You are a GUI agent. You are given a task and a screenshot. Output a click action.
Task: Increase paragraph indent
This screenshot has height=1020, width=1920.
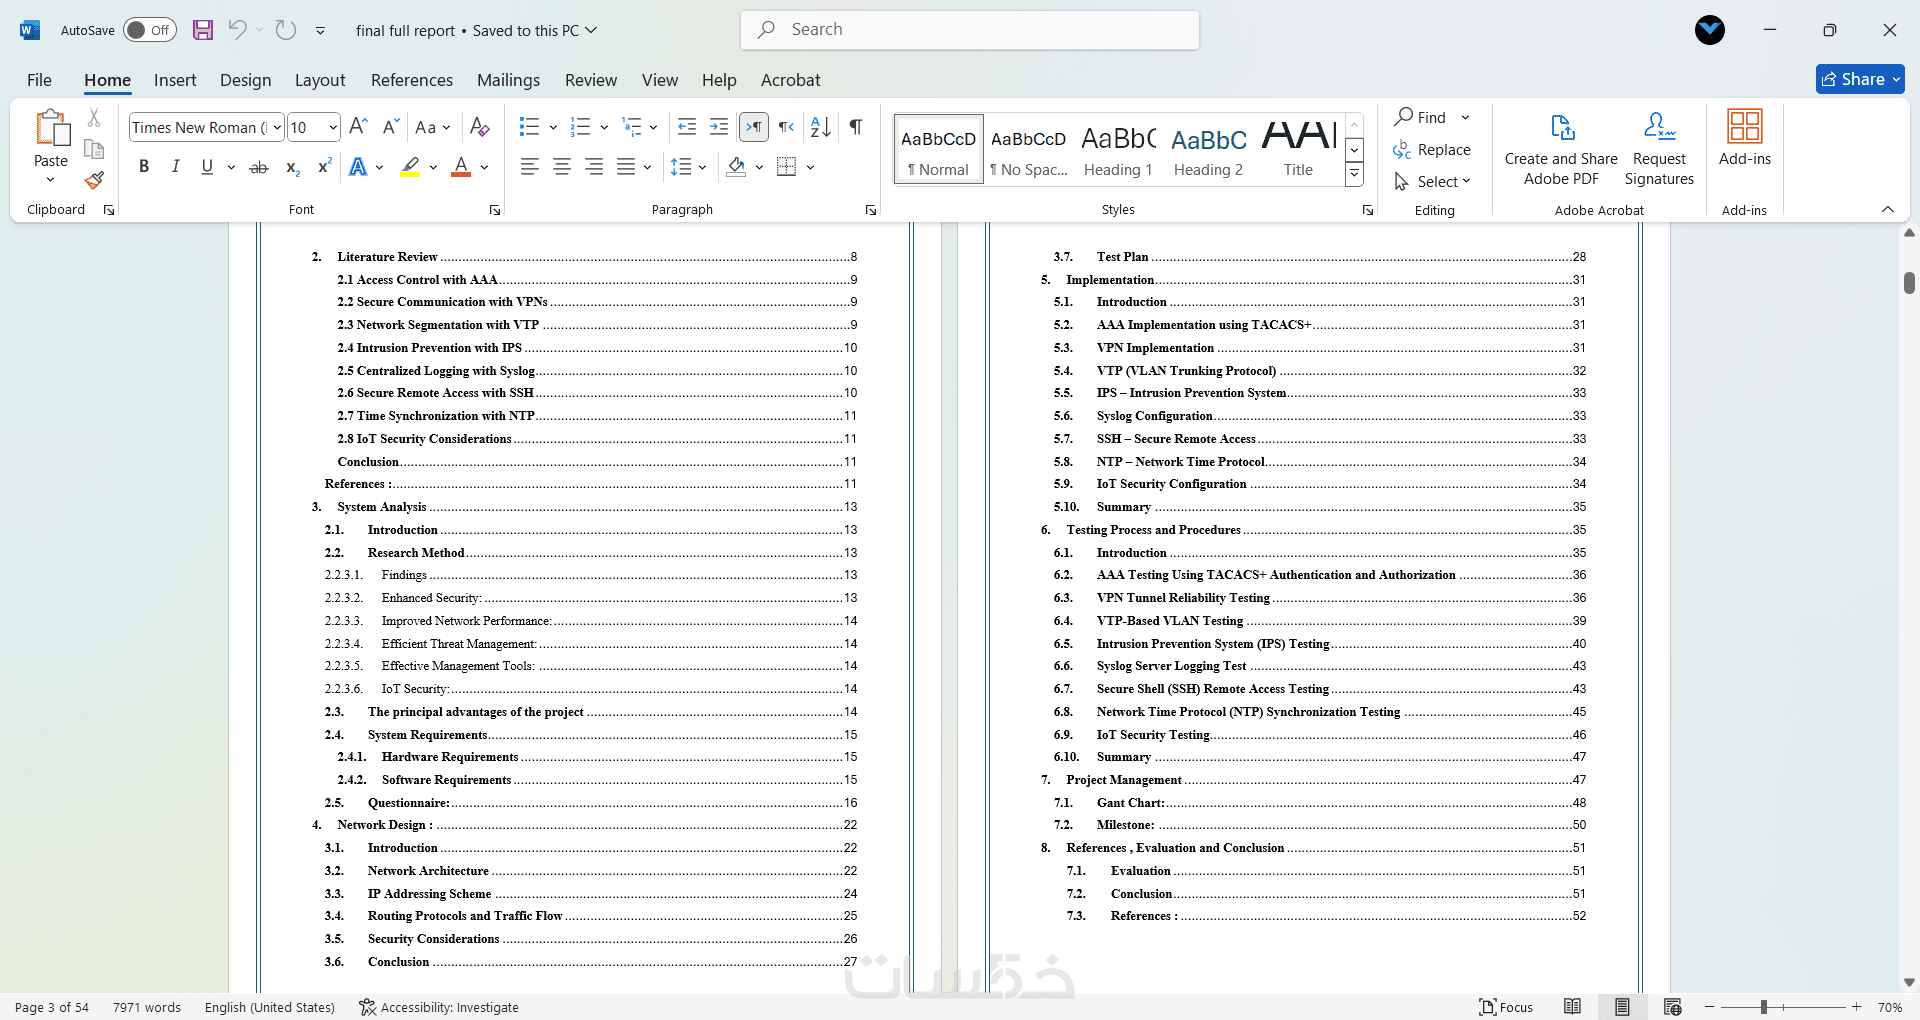(x=719, y=127)
